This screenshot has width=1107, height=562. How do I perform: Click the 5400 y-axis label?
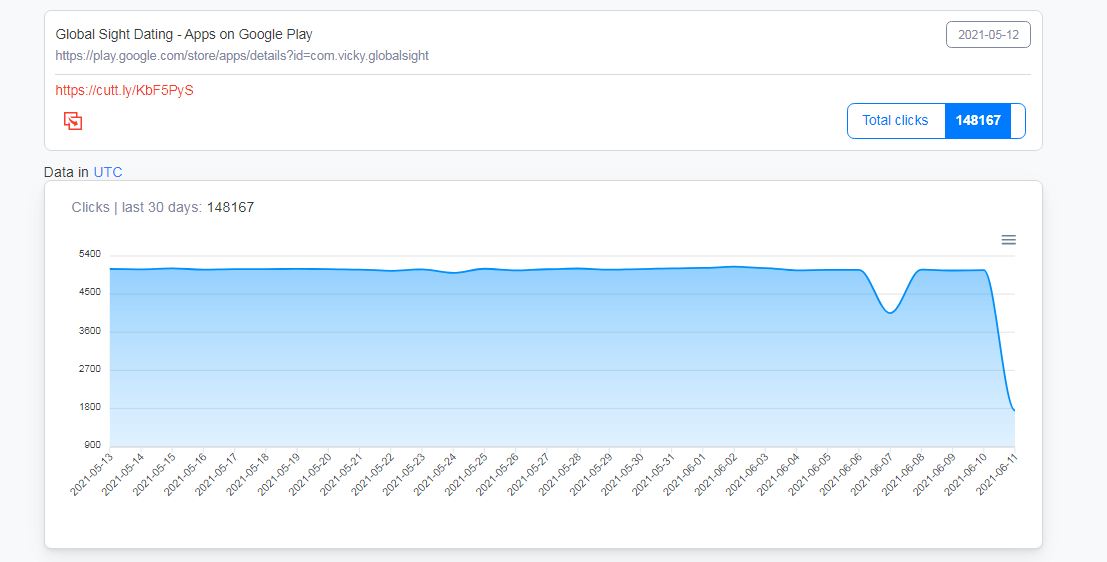(x=90, y=254)
